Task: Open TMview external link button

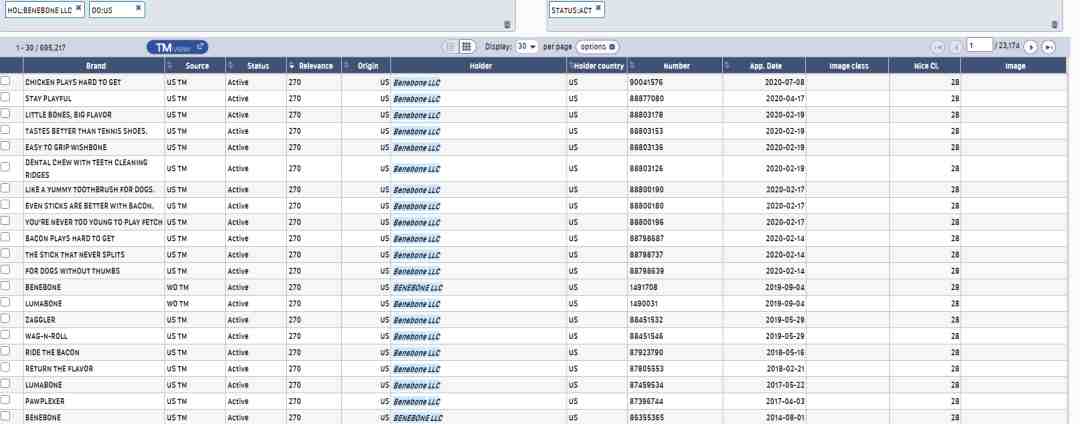Action: point(177,47)
